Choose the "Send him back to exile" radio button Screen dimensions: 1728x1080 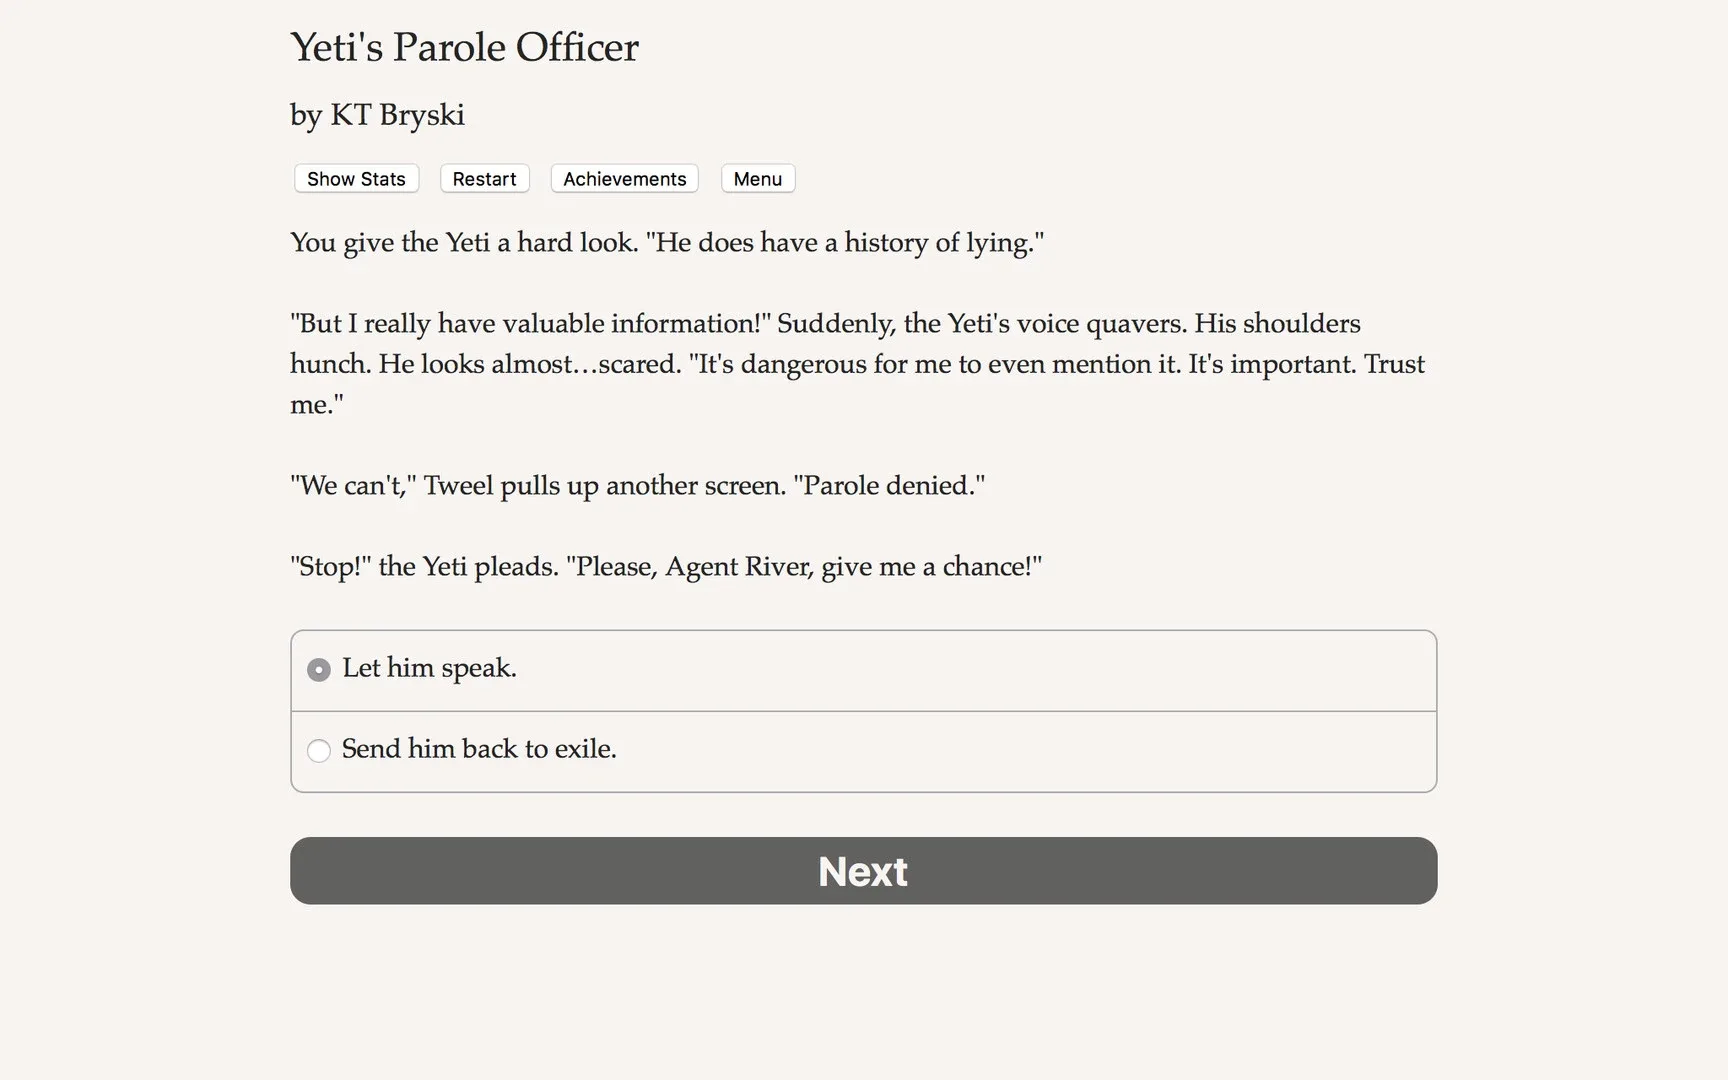tap(319, 751)
